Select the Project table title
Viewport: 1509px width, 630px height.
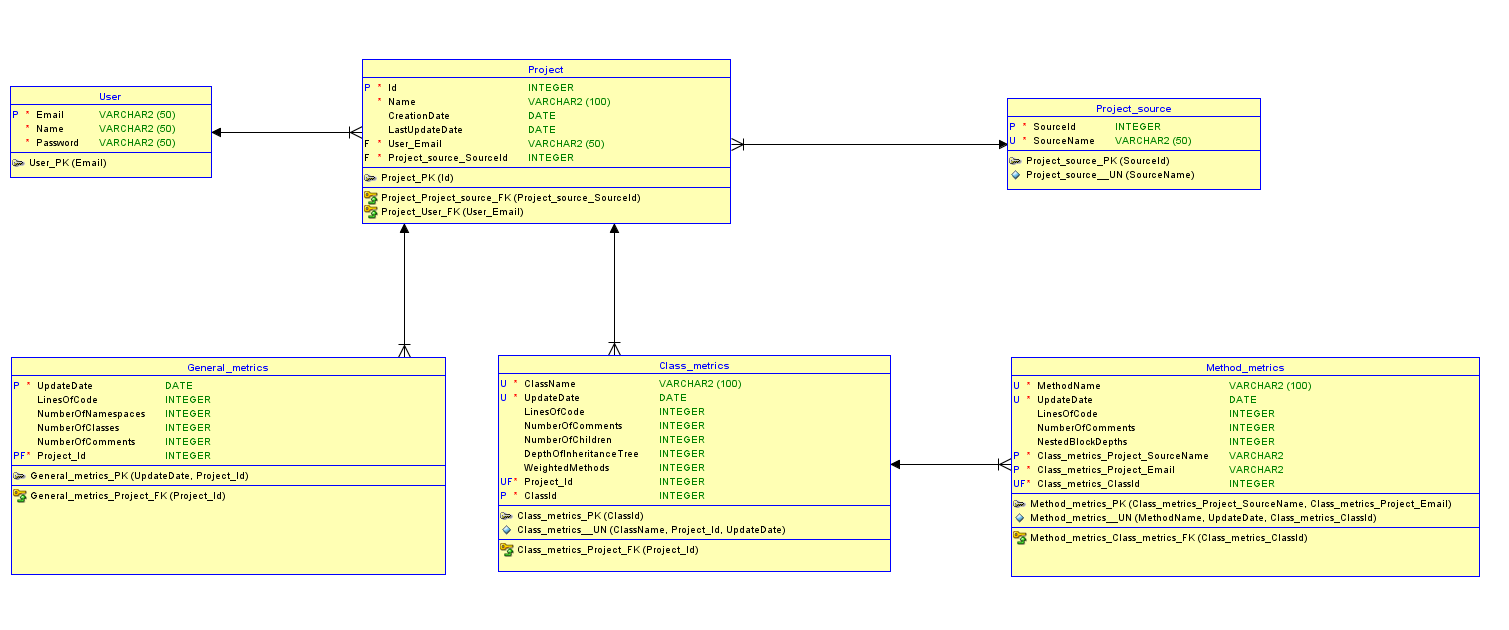coord(546,70)
